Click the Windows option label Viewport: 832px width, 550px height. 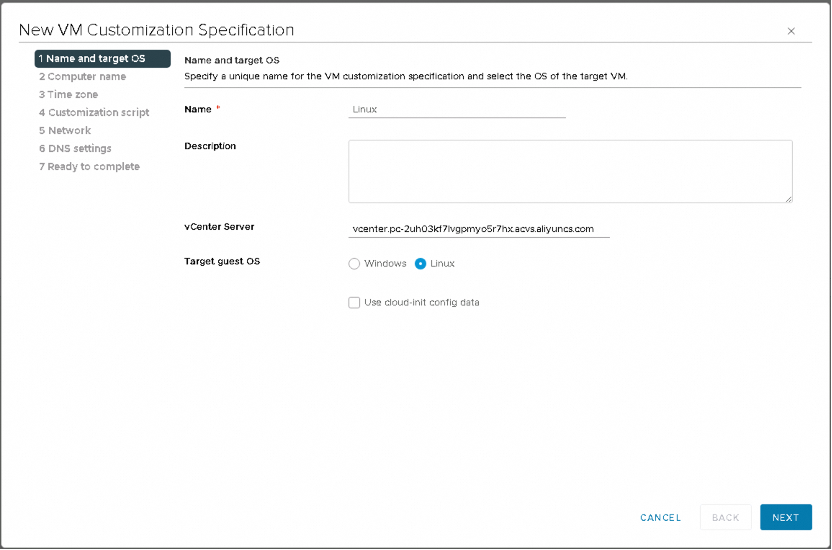click(385, 264)
